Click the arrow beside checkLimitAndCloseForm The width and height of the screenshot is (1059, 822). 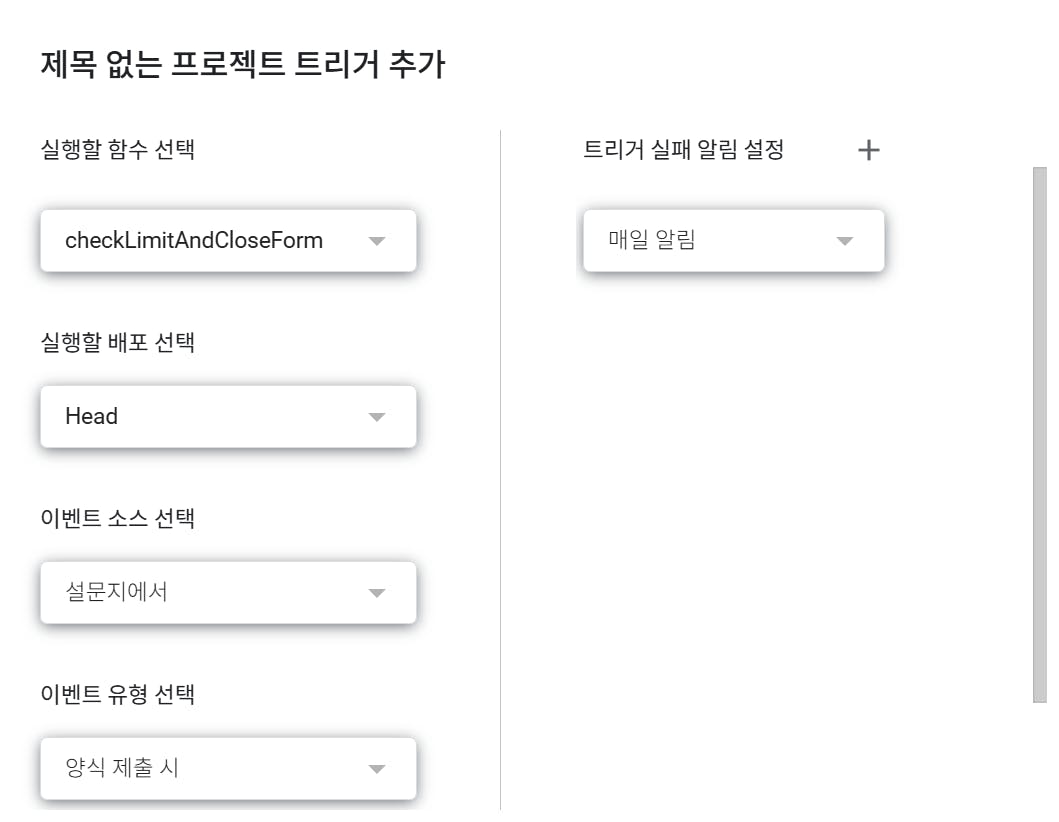[x=377, y=241]
